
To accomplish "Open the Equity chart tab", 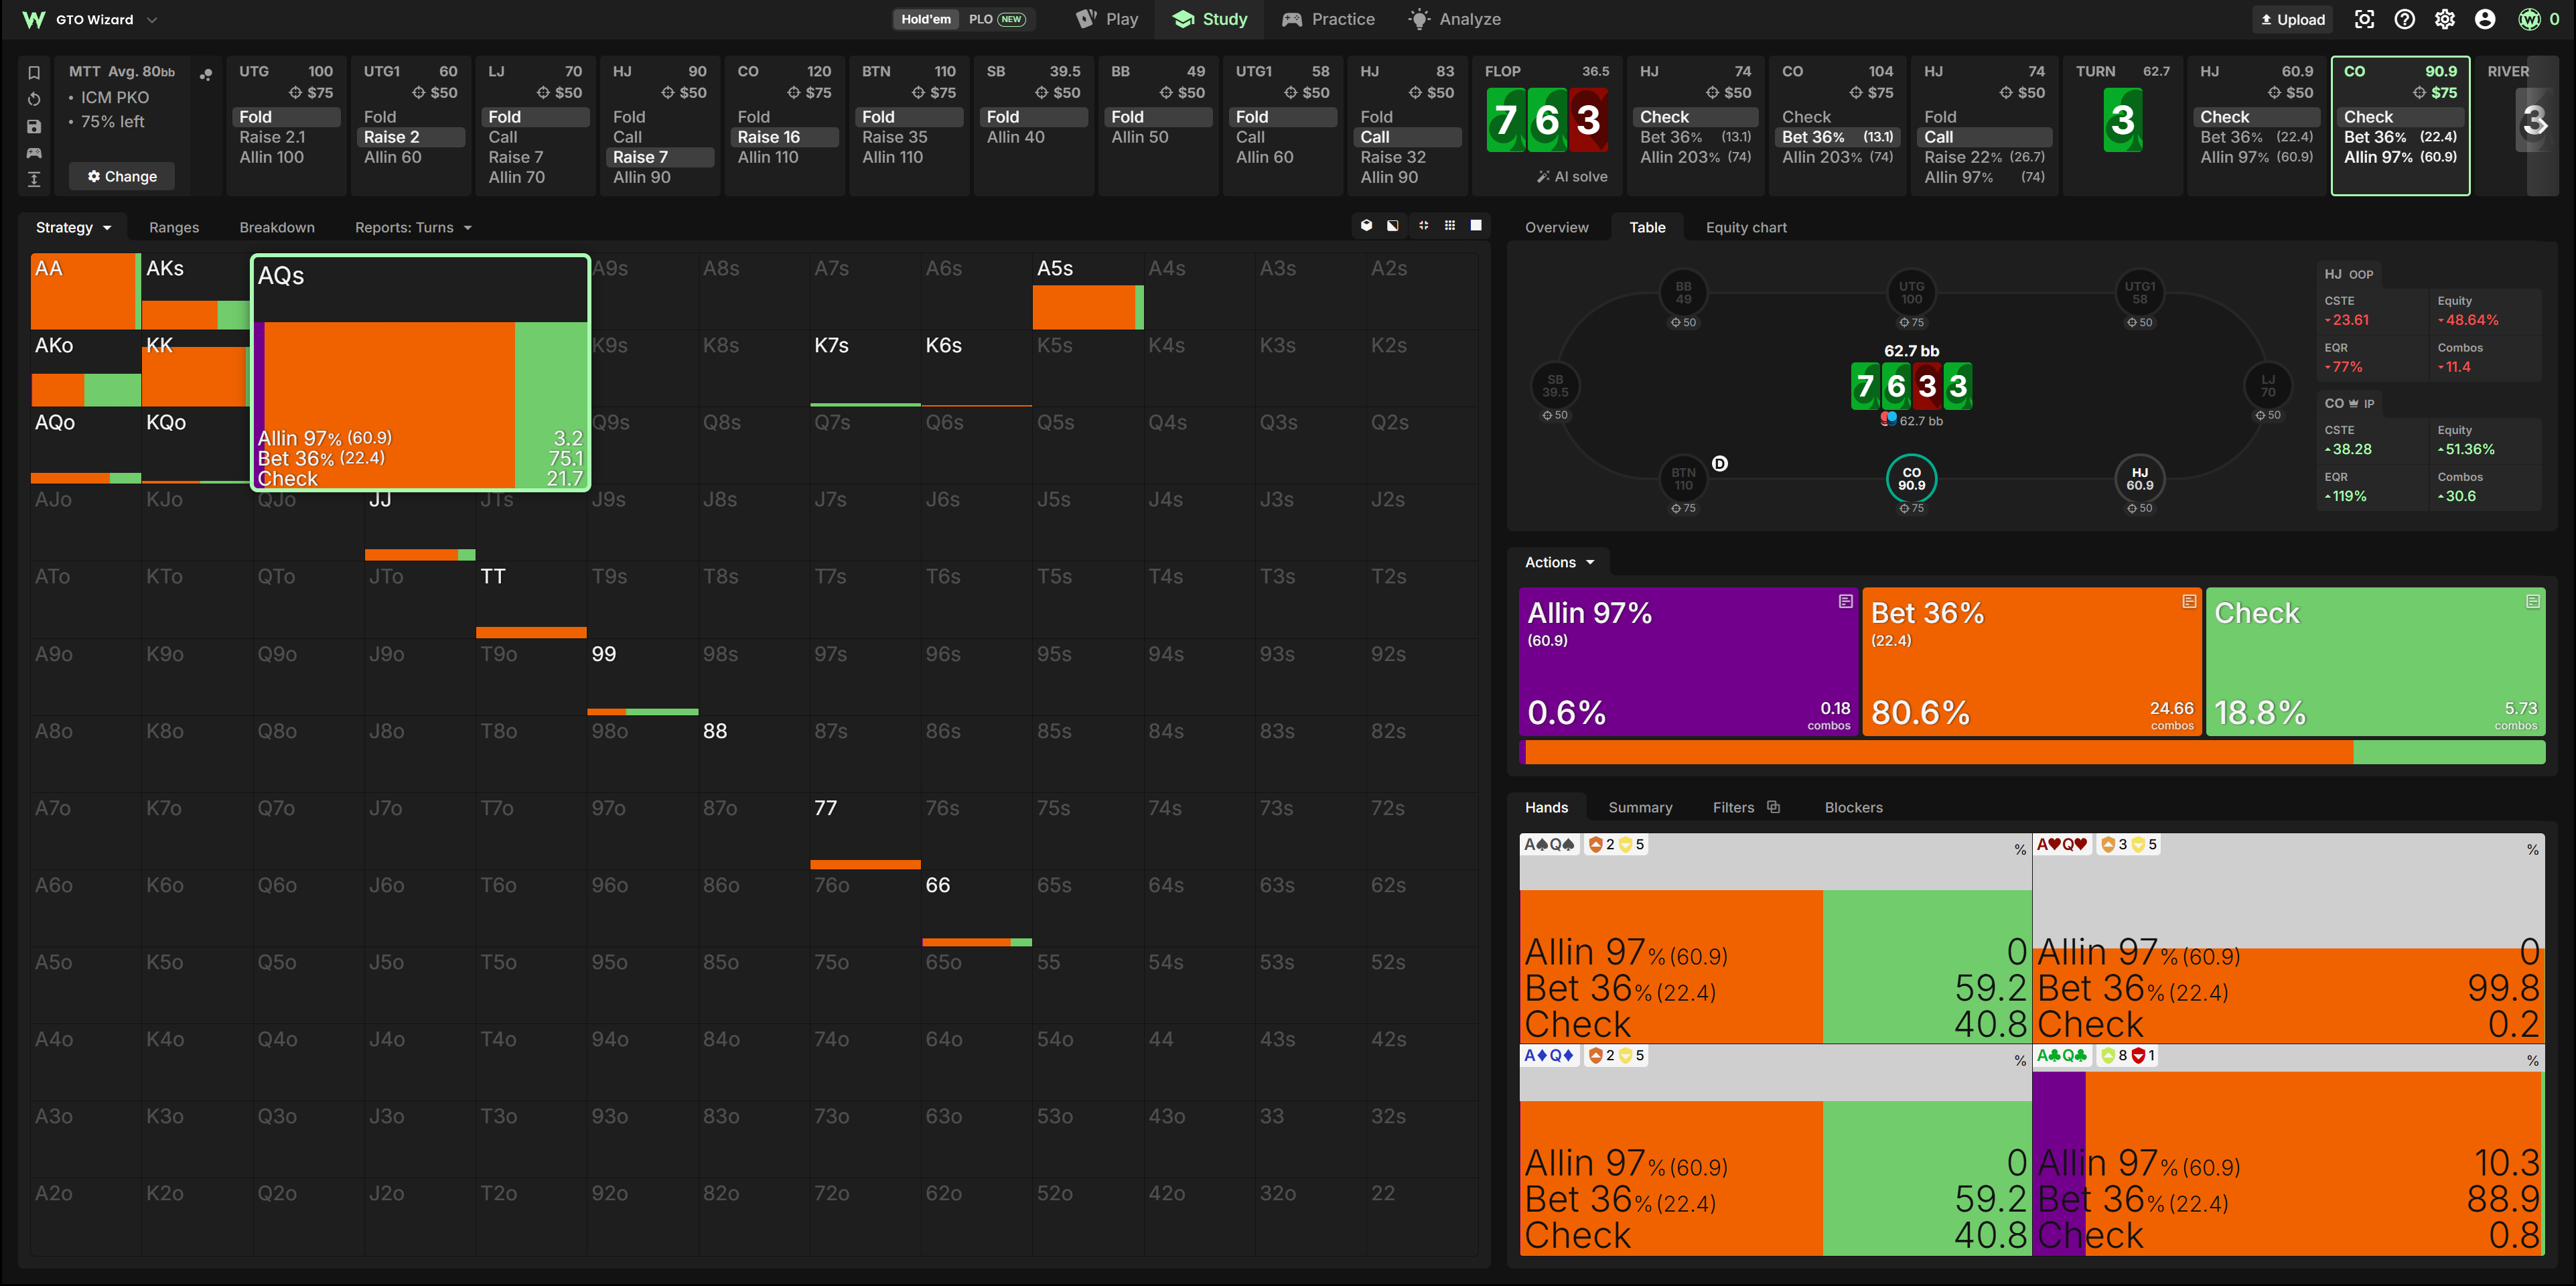I will [1746, 227].
